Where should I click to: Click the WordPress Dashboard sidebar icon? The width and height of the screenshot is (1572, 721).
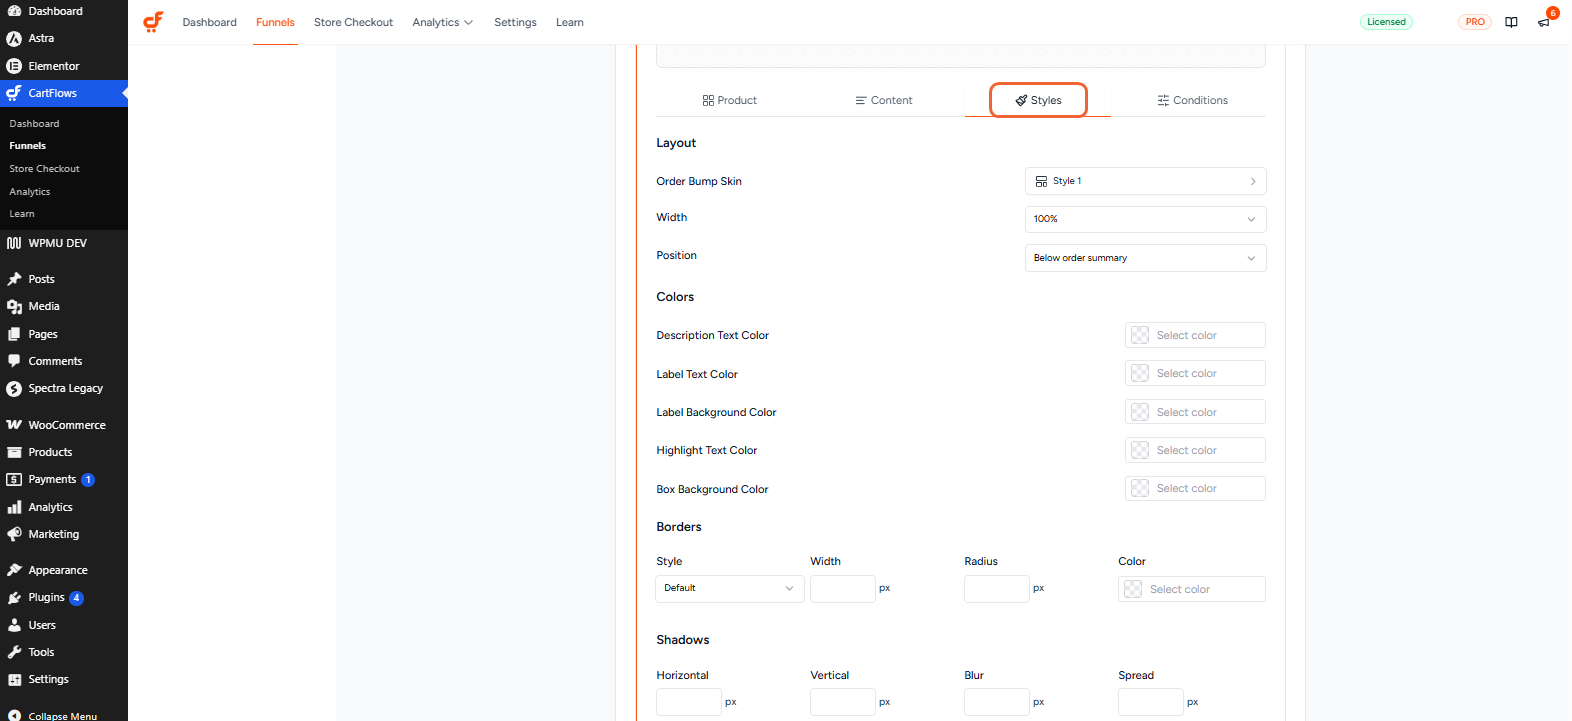click(x=14, y=11)
